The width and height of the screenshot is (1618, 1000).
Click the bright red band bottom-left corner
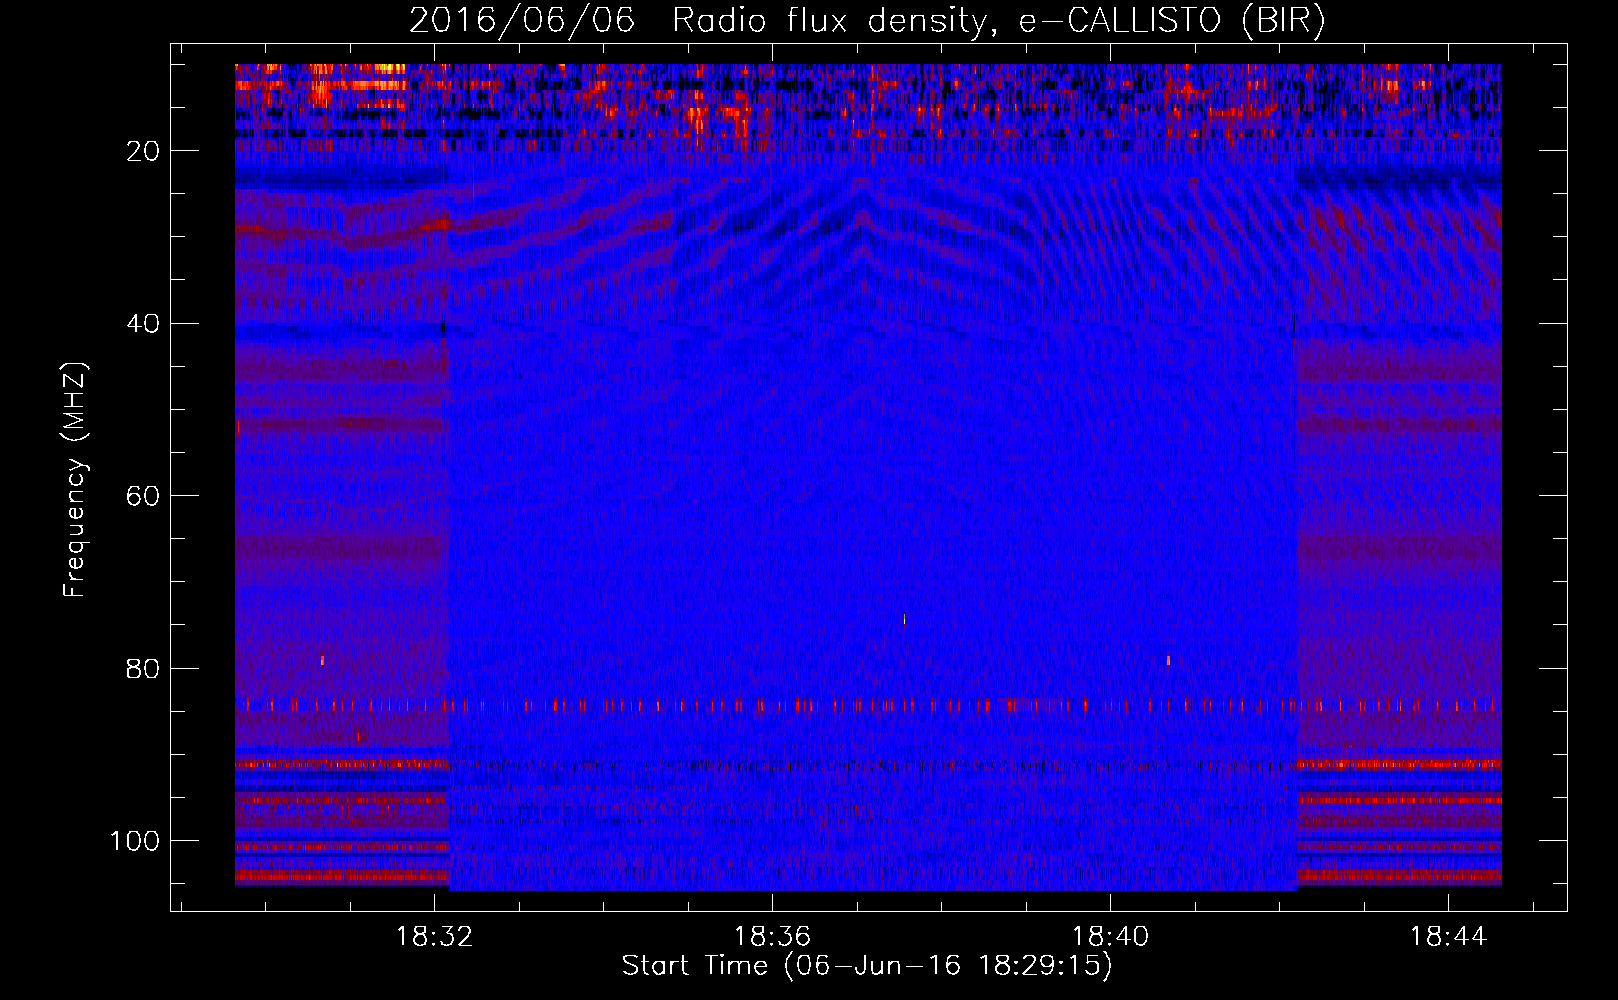click(342, 877)
